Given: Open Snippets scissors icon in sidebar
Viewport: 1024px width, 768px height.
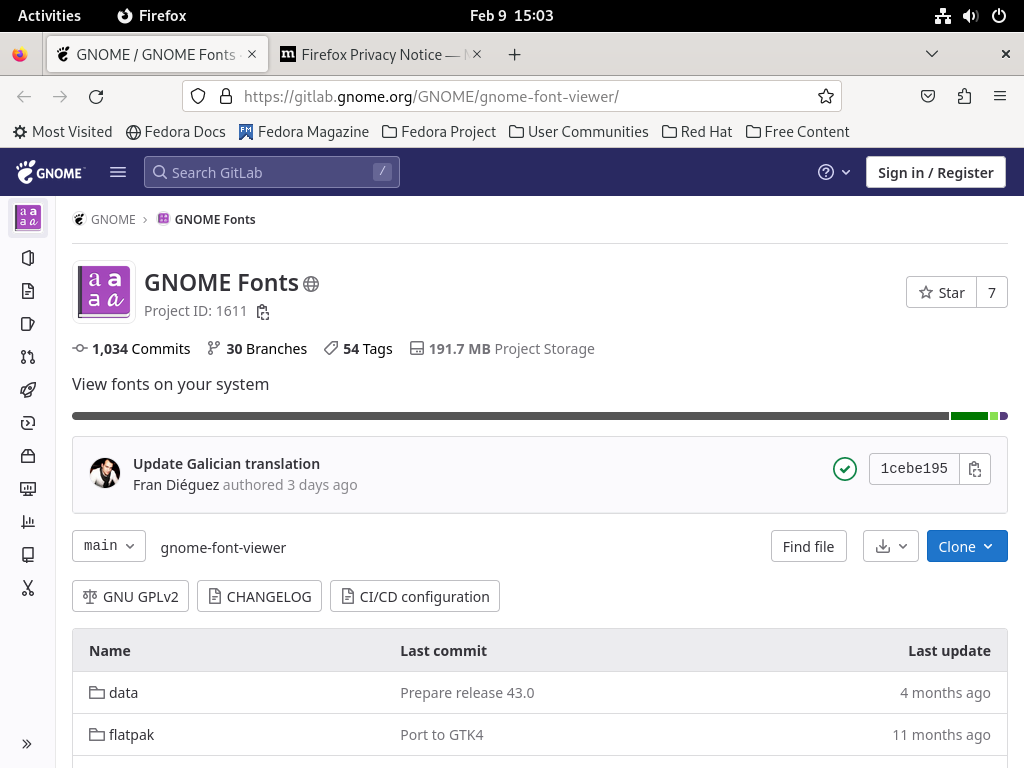Looking at the screenshot, I should (x=27, y=588).
